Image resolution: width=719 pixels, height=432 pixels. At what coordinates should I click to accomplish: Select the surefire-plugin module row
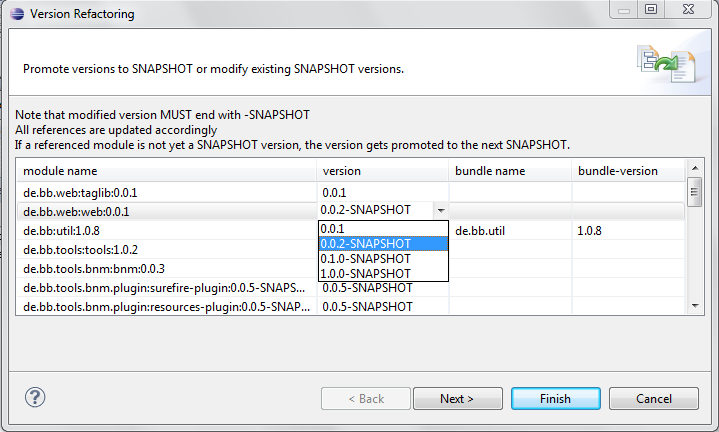[351, 288]
